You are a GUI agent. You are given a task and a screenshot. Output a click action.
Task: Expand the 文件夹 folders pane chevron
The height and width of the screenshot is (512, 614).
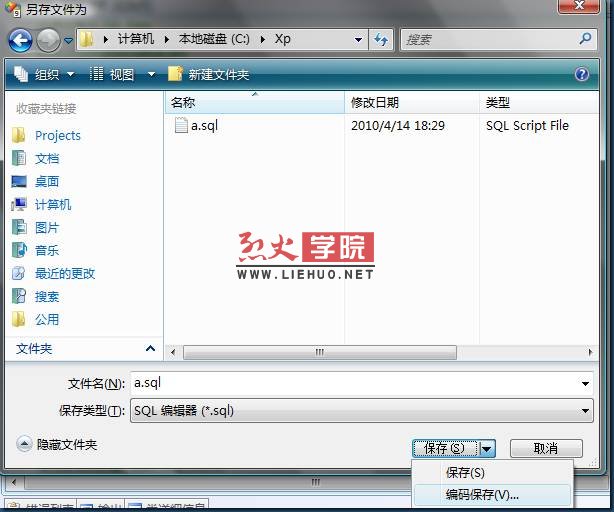[150, 348]
